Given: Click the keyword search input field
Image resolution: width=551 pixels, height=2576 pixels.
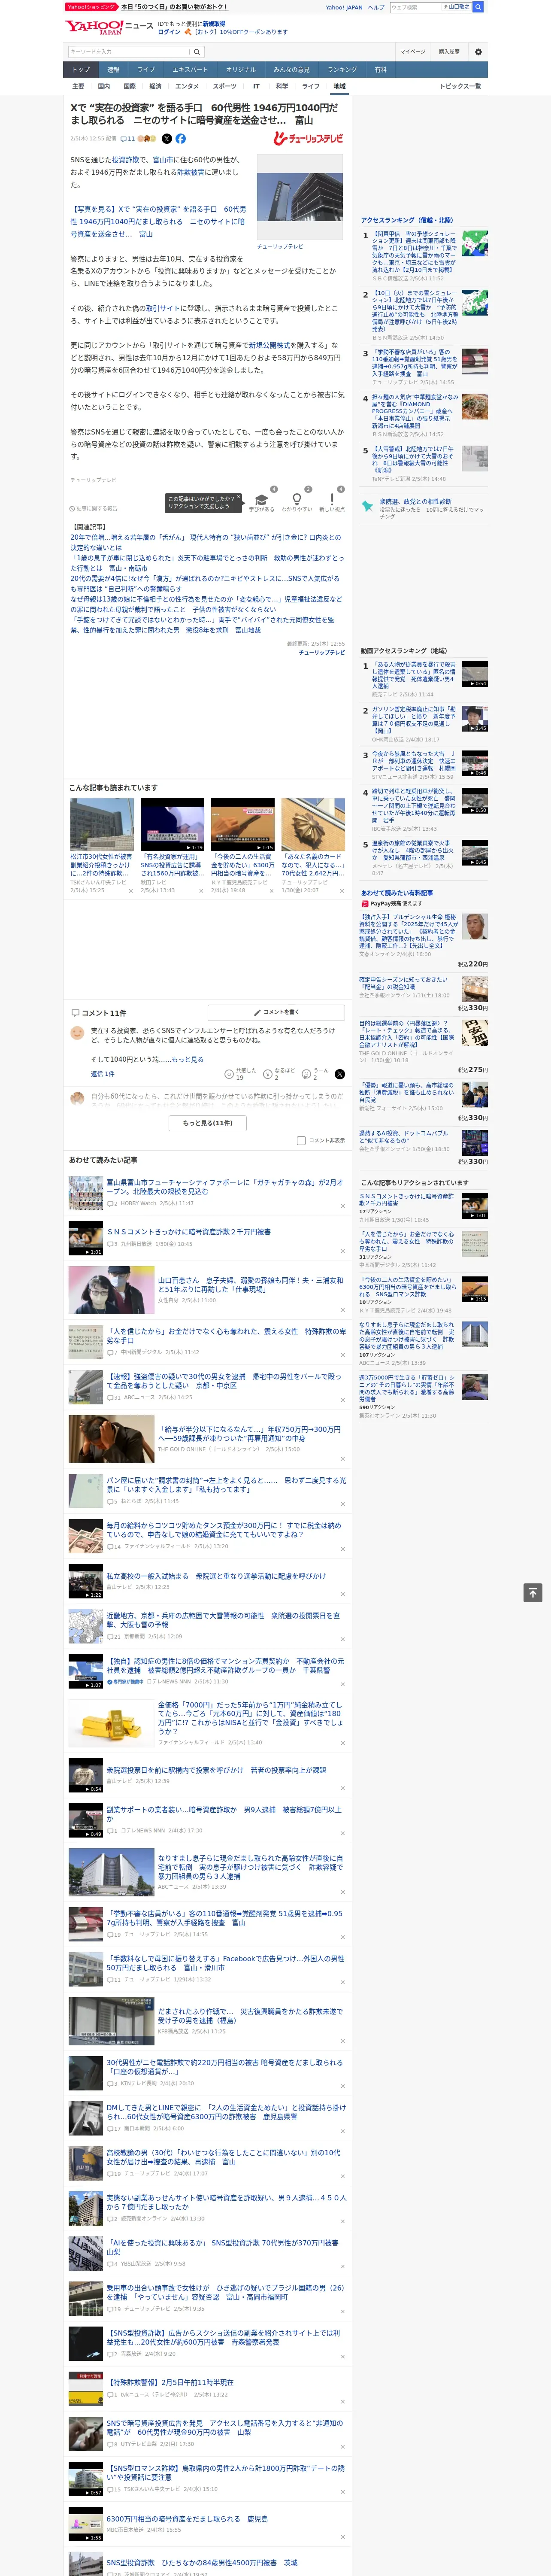Looking at the screenshot, I should [x=129, y=52].
